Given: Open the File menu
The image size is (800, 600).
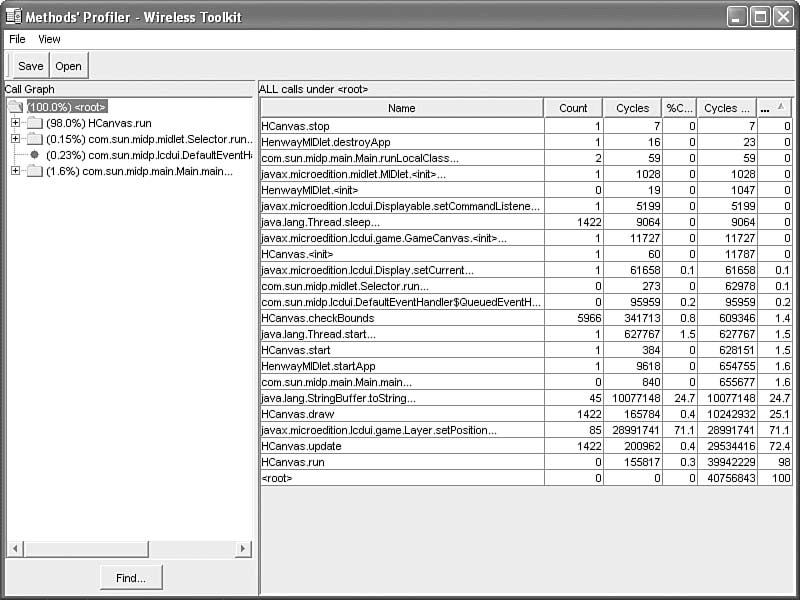Looking at the screenshot, I should [x=17, y=39].
